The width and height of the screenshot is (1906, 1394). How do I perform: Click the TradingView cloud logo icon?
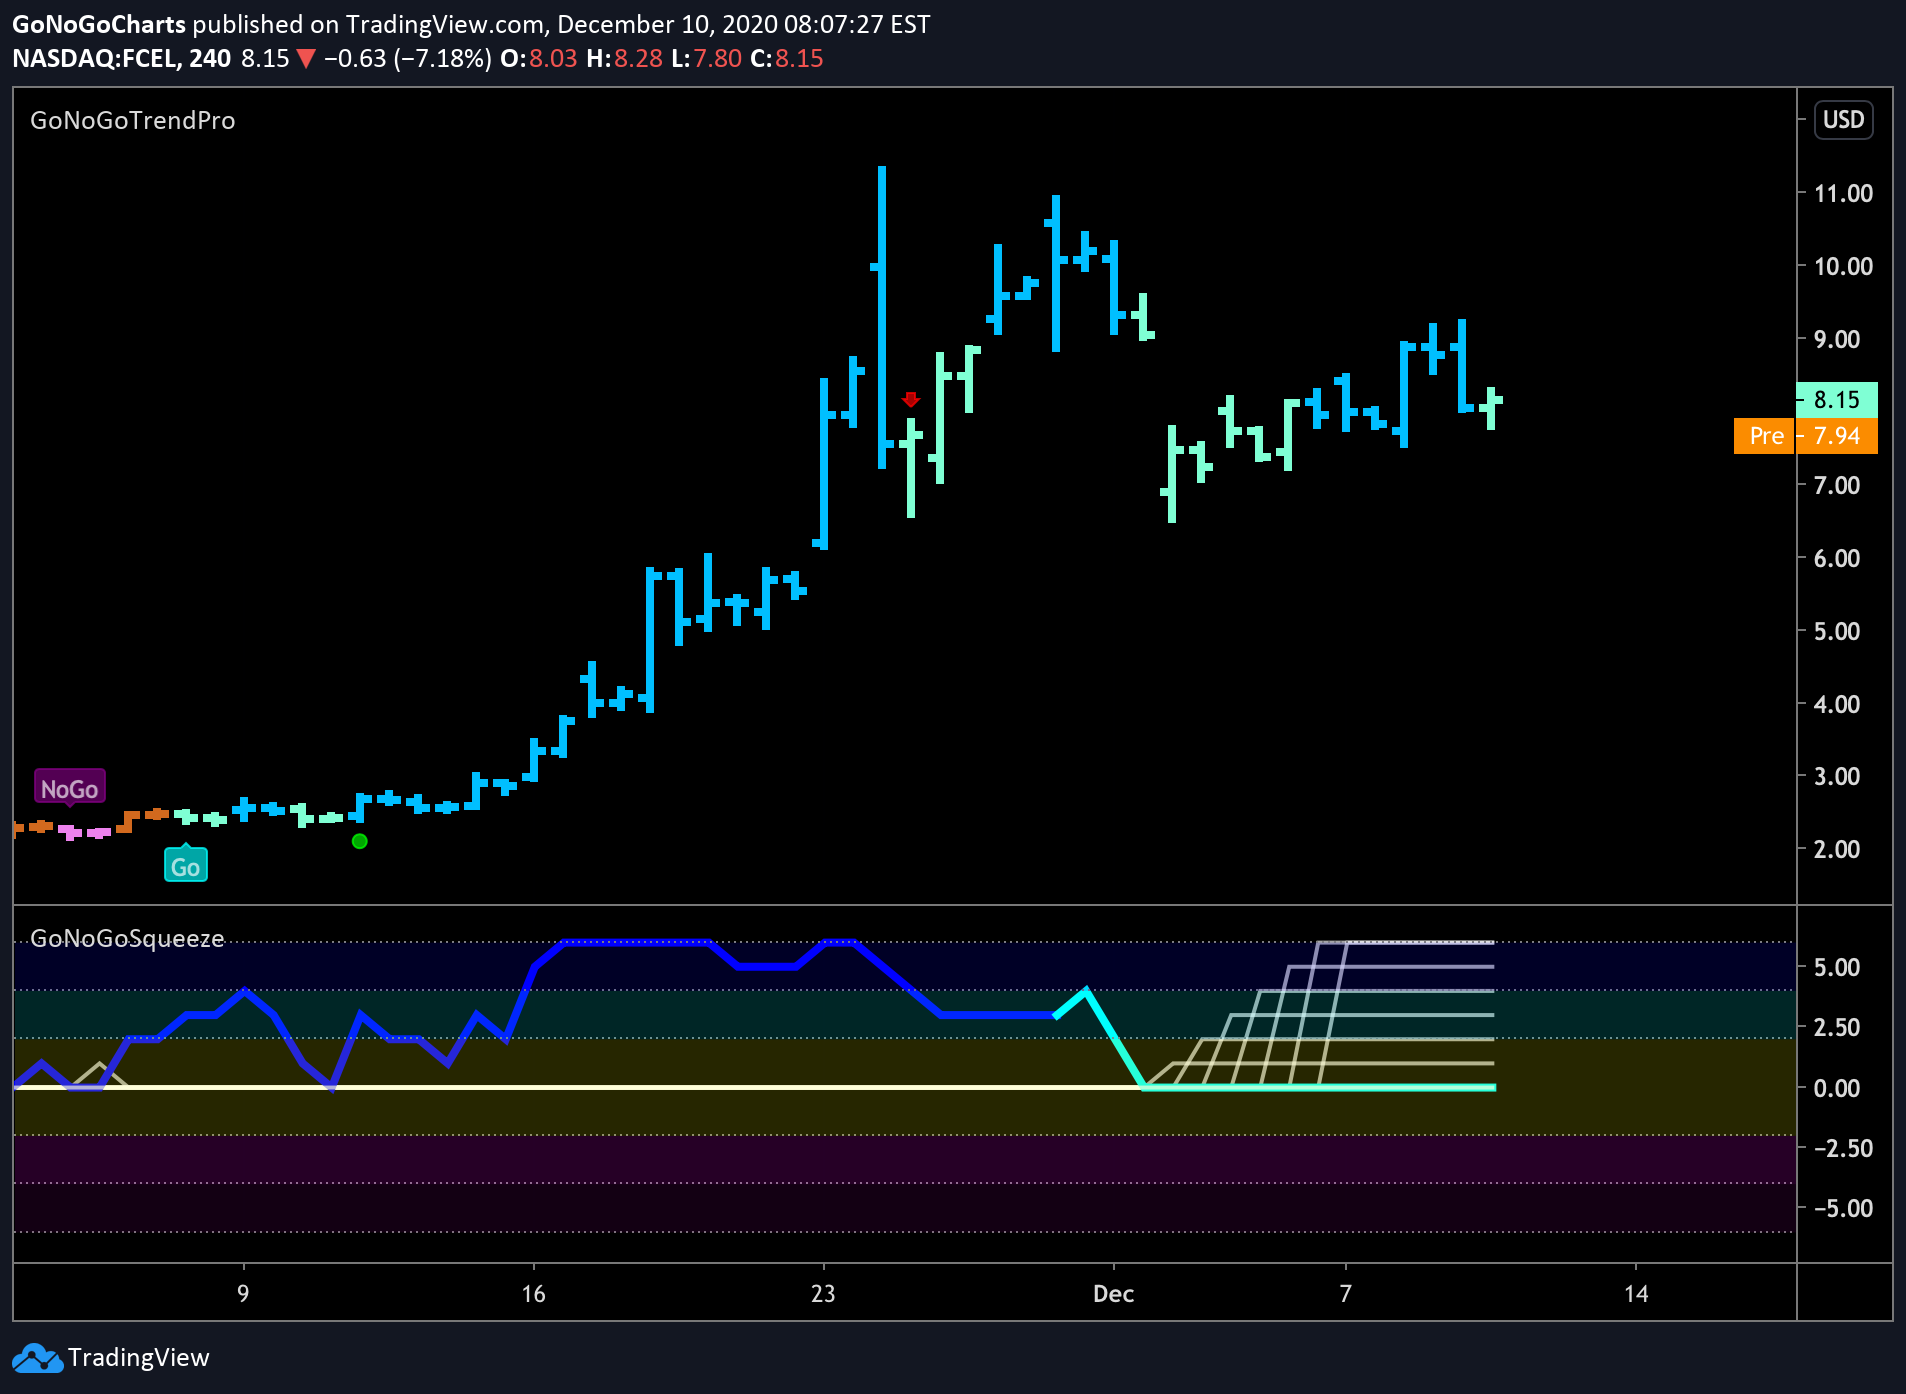coord(37,1358)
